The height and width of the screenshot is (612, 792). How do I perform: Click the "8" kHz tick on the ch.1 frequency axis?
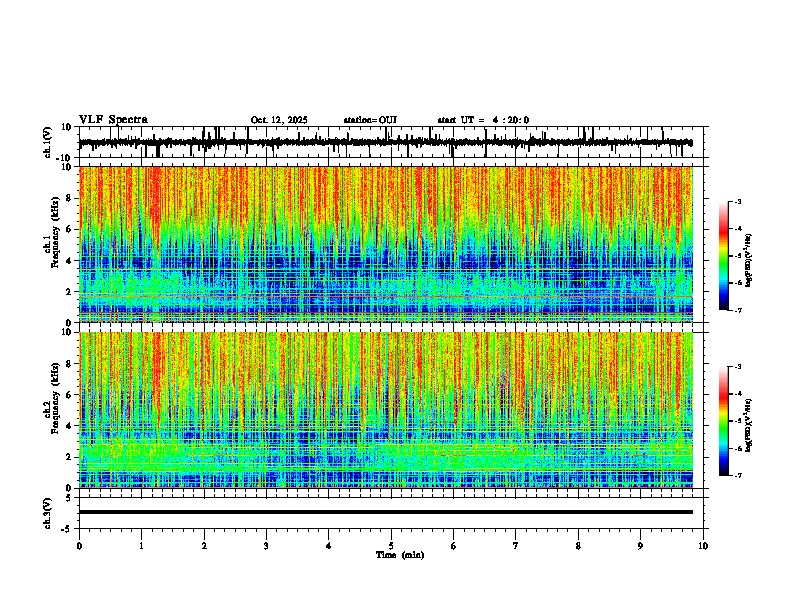pyautogui.click(x=69, y=198)
